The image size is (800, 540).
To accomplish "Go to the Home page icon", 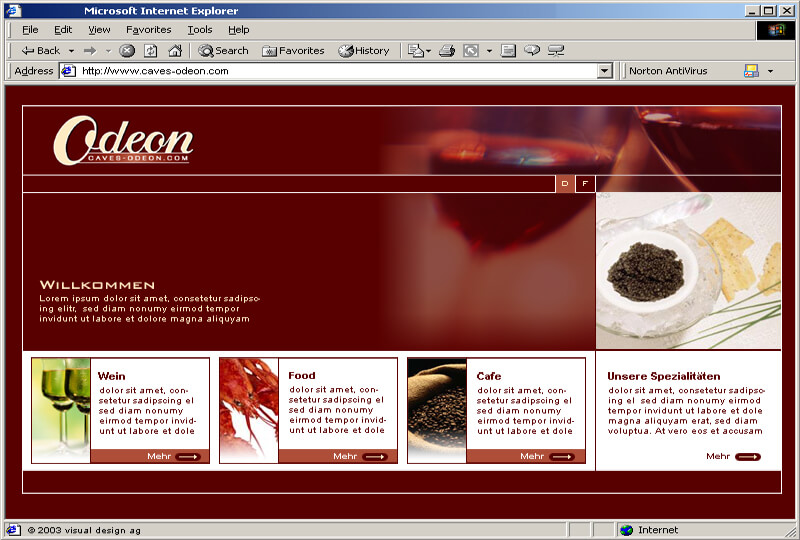I will click(x=175, y=51).
